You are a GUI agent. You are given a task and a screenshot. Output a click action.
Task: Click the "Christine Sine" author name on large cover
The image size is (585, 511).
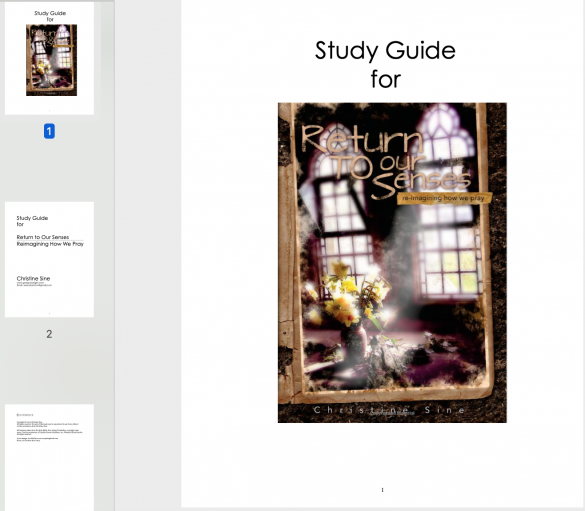[x=390, y=410]
